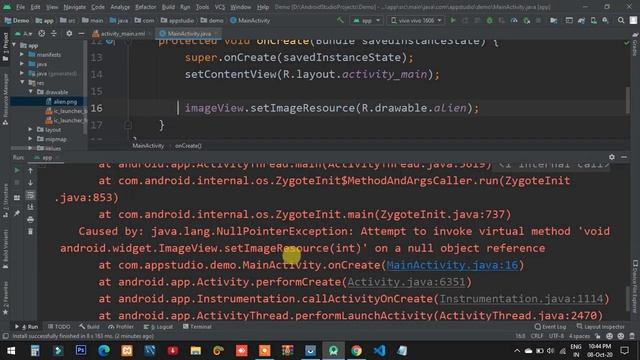This screenshot has width=640, height=360.
Task: Rerun app from Run panel
Action: [17, 170]
